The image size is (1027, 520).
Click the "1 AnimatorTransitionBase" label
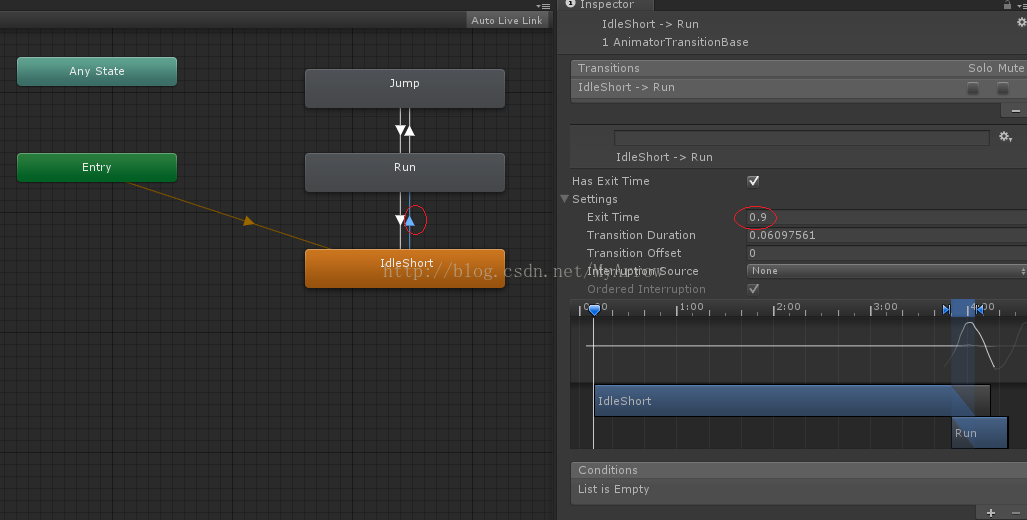(x=675, y=42)
